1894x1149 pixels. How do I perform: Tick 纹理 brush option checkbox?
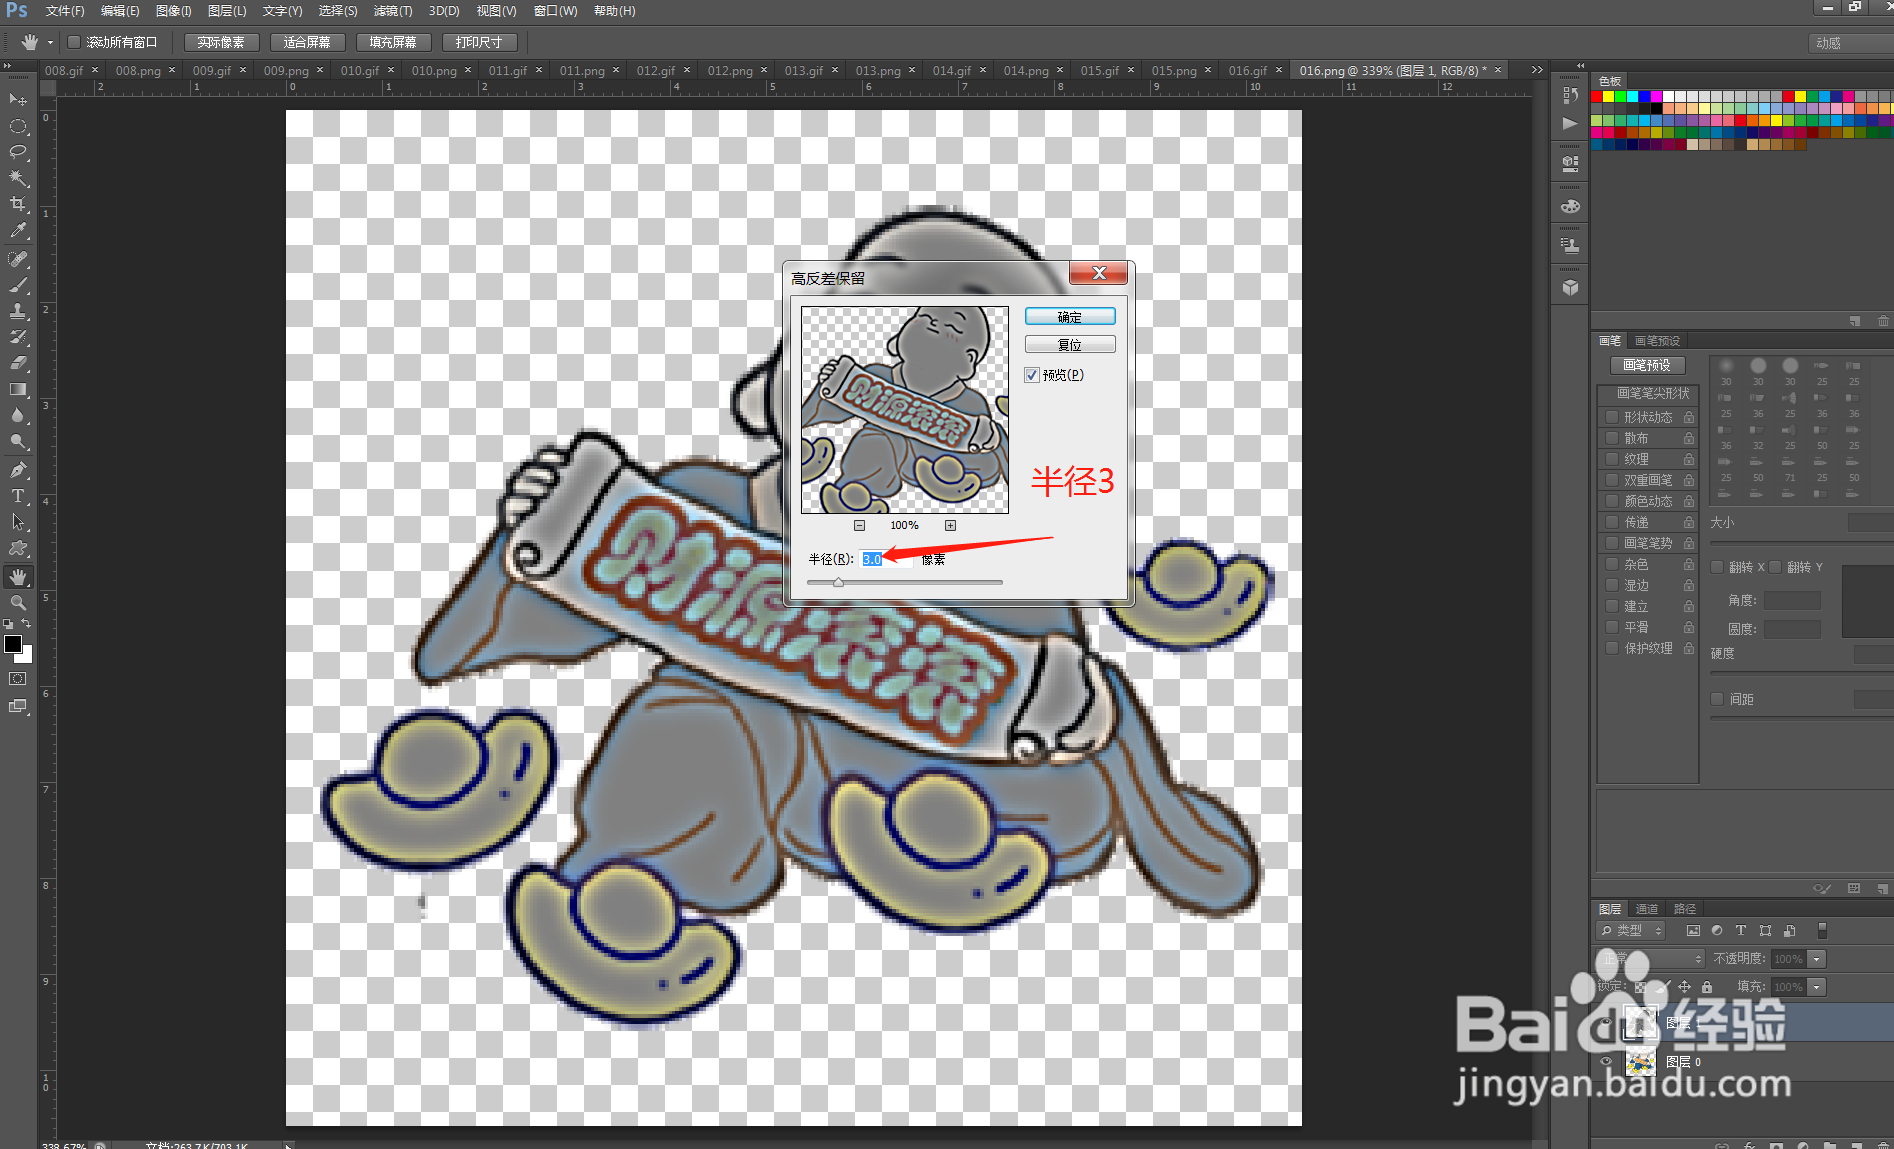click(1611, 459)
